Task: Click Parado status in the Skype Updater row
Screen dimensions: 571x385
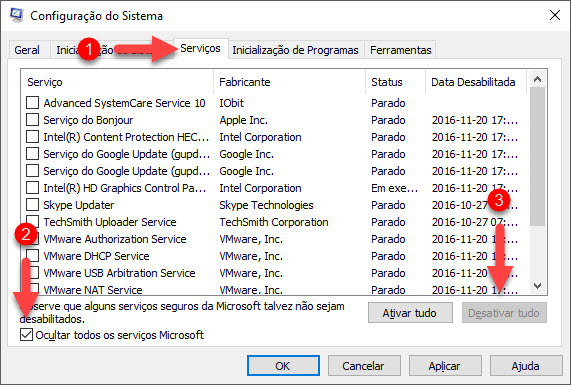Action: [388, 205]
